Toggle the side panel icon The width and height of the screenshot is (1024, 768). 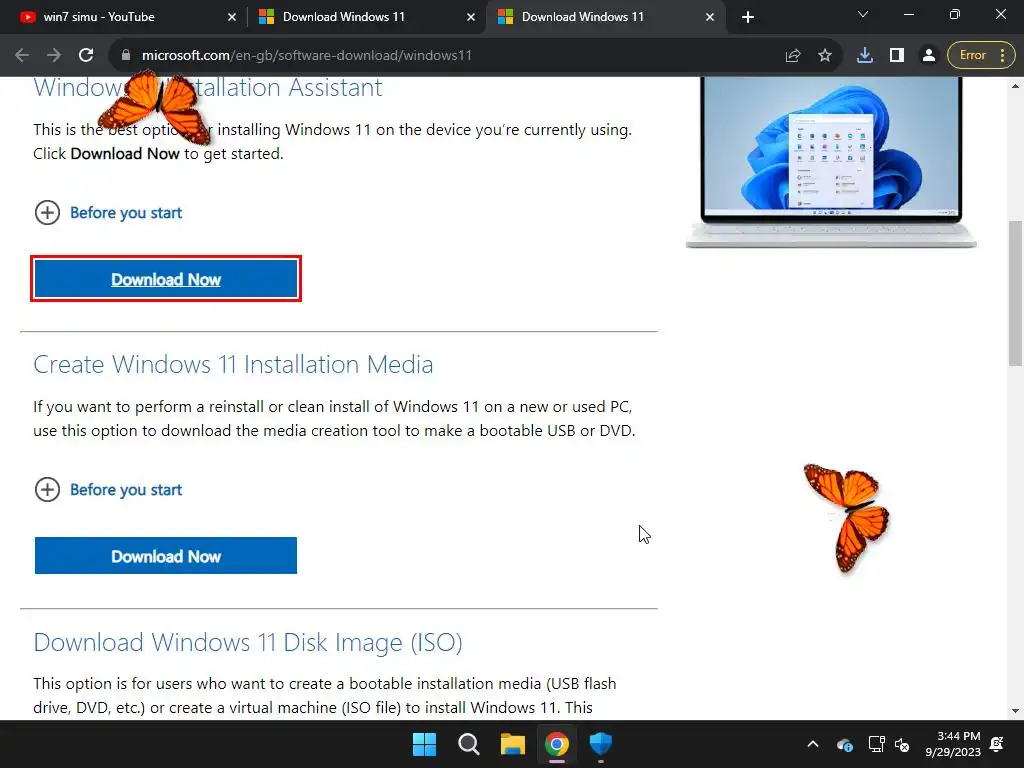point(897,56)
